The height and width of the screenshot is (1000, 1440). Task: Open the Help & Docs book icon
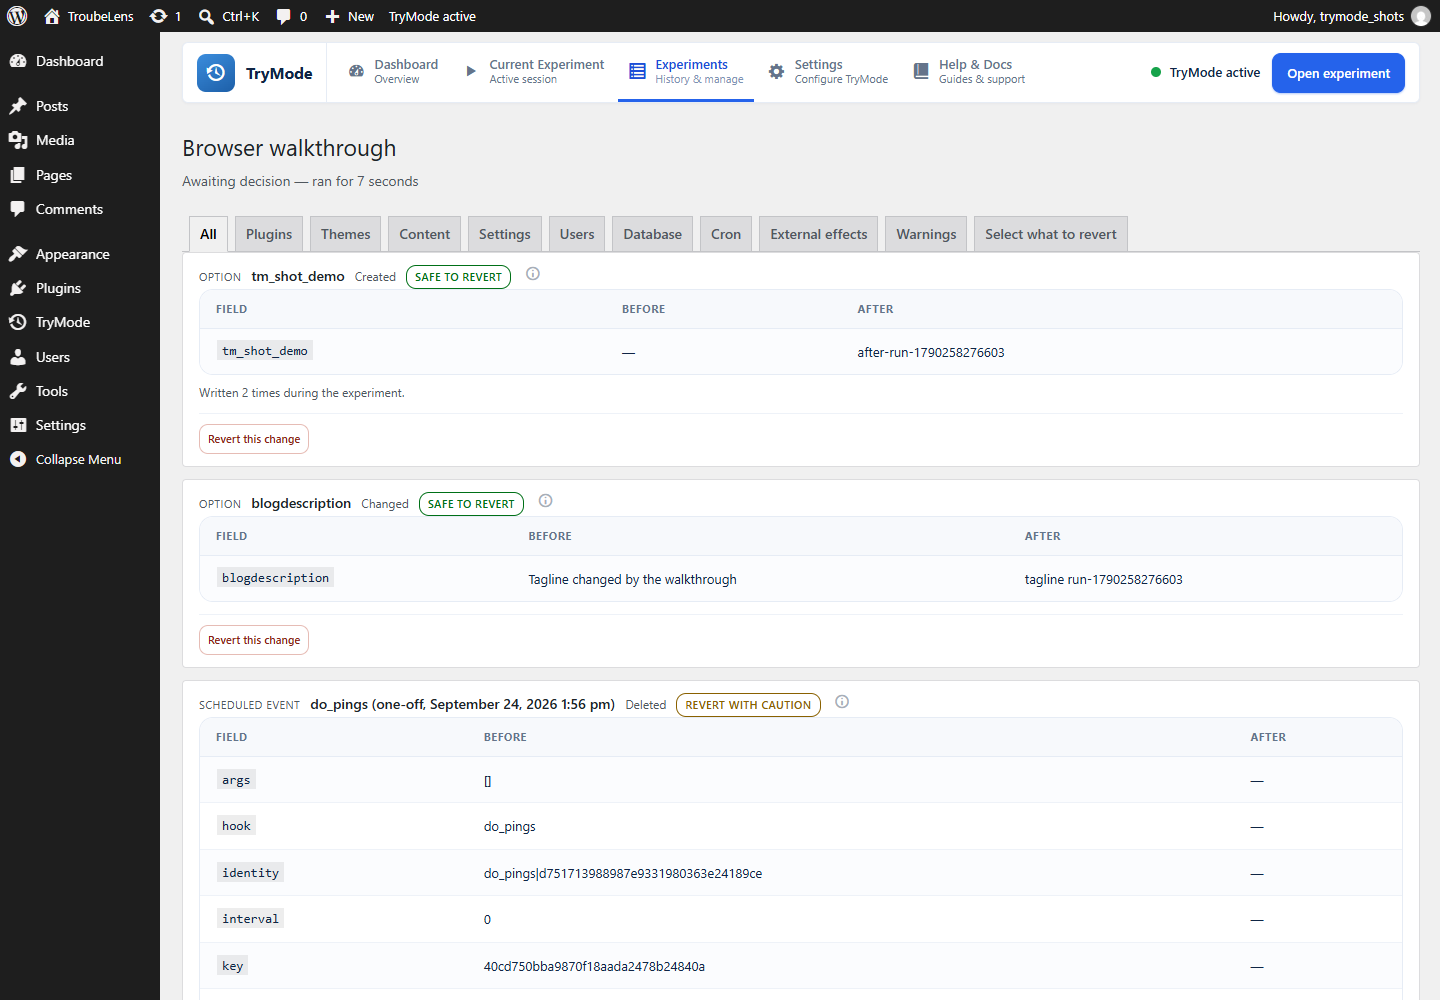pos(921,71)
